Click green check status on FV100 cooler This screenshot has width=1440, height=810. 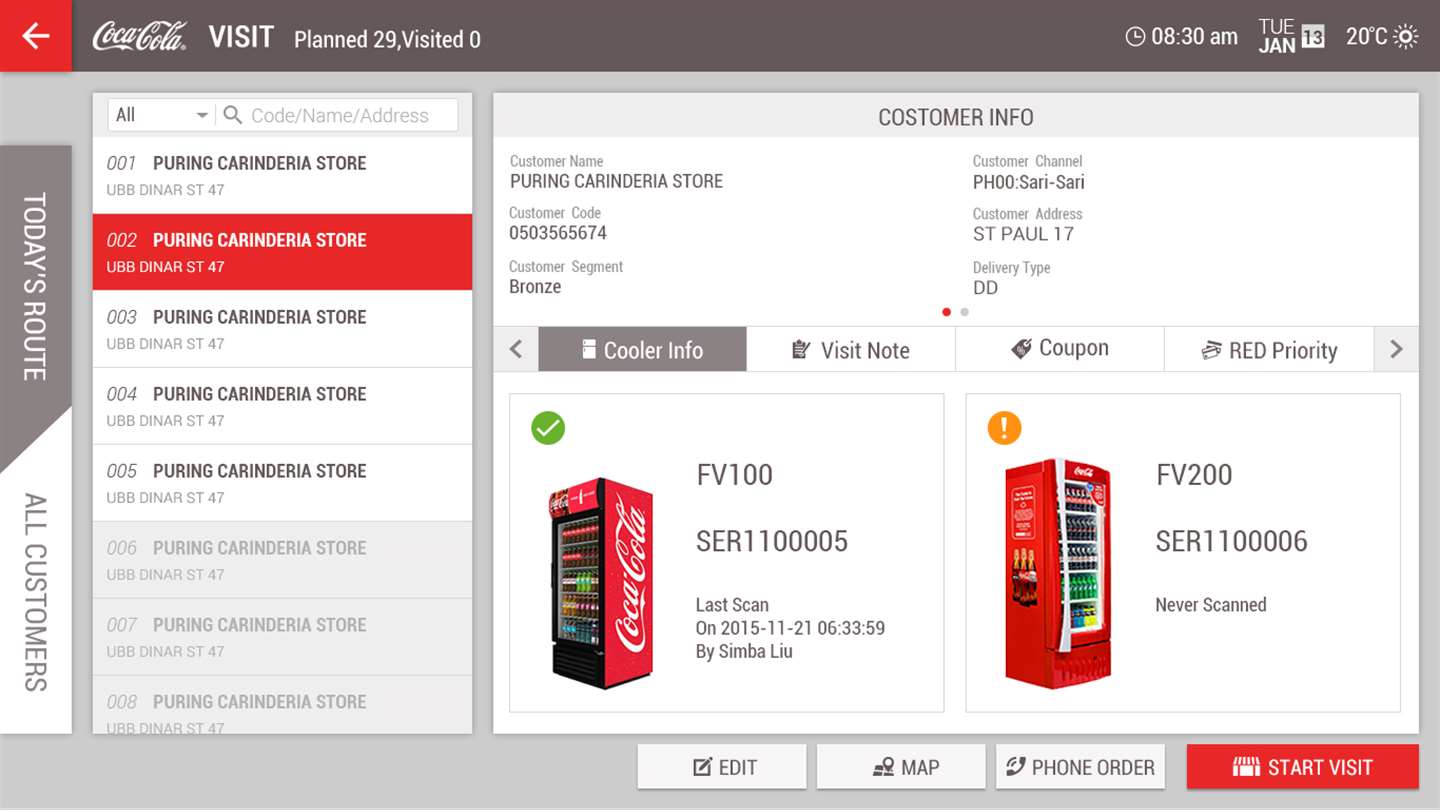click(548, 428)
